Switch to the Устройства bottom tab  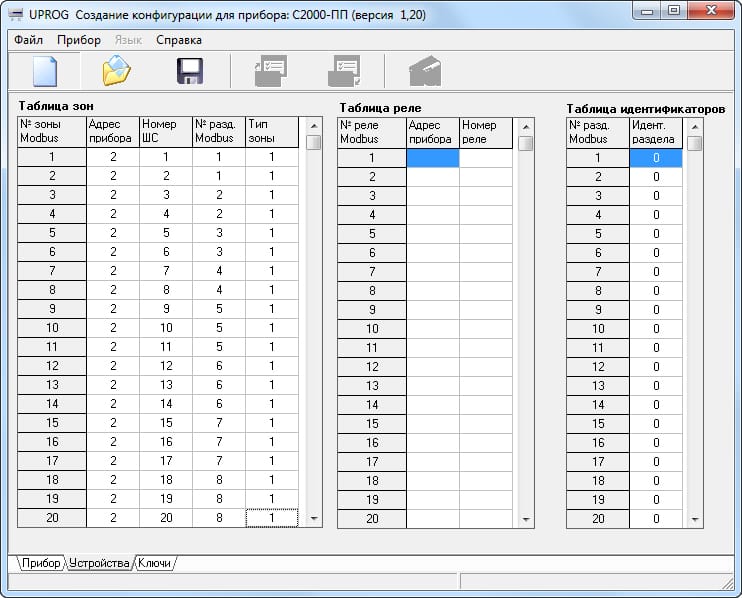99,563
